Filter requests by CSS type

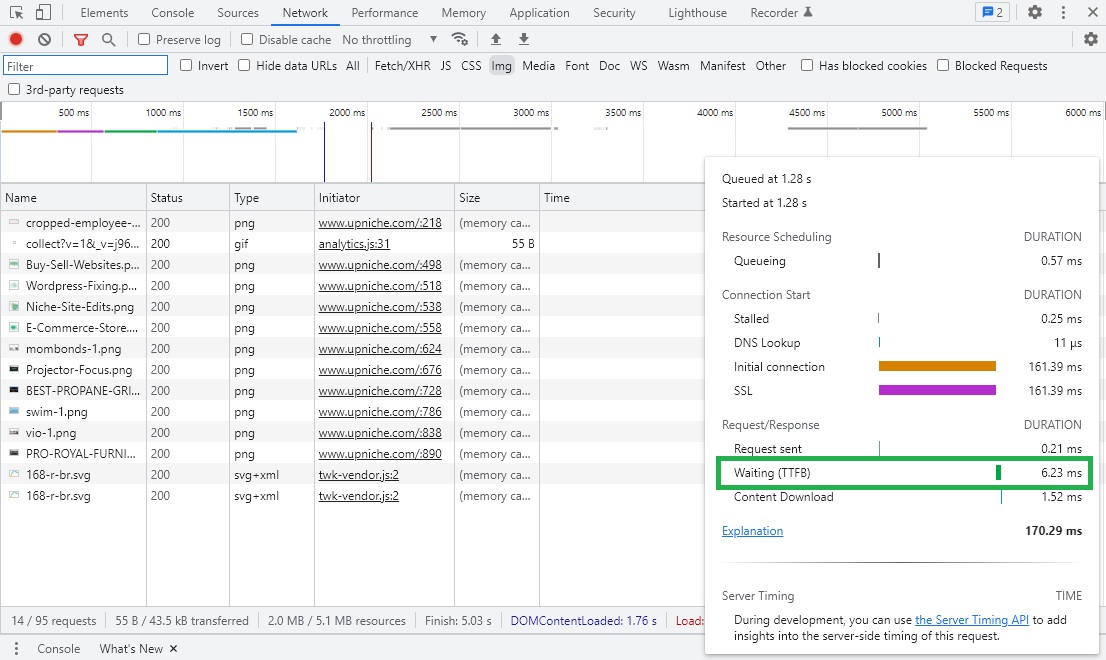click(x=471, y=66)
